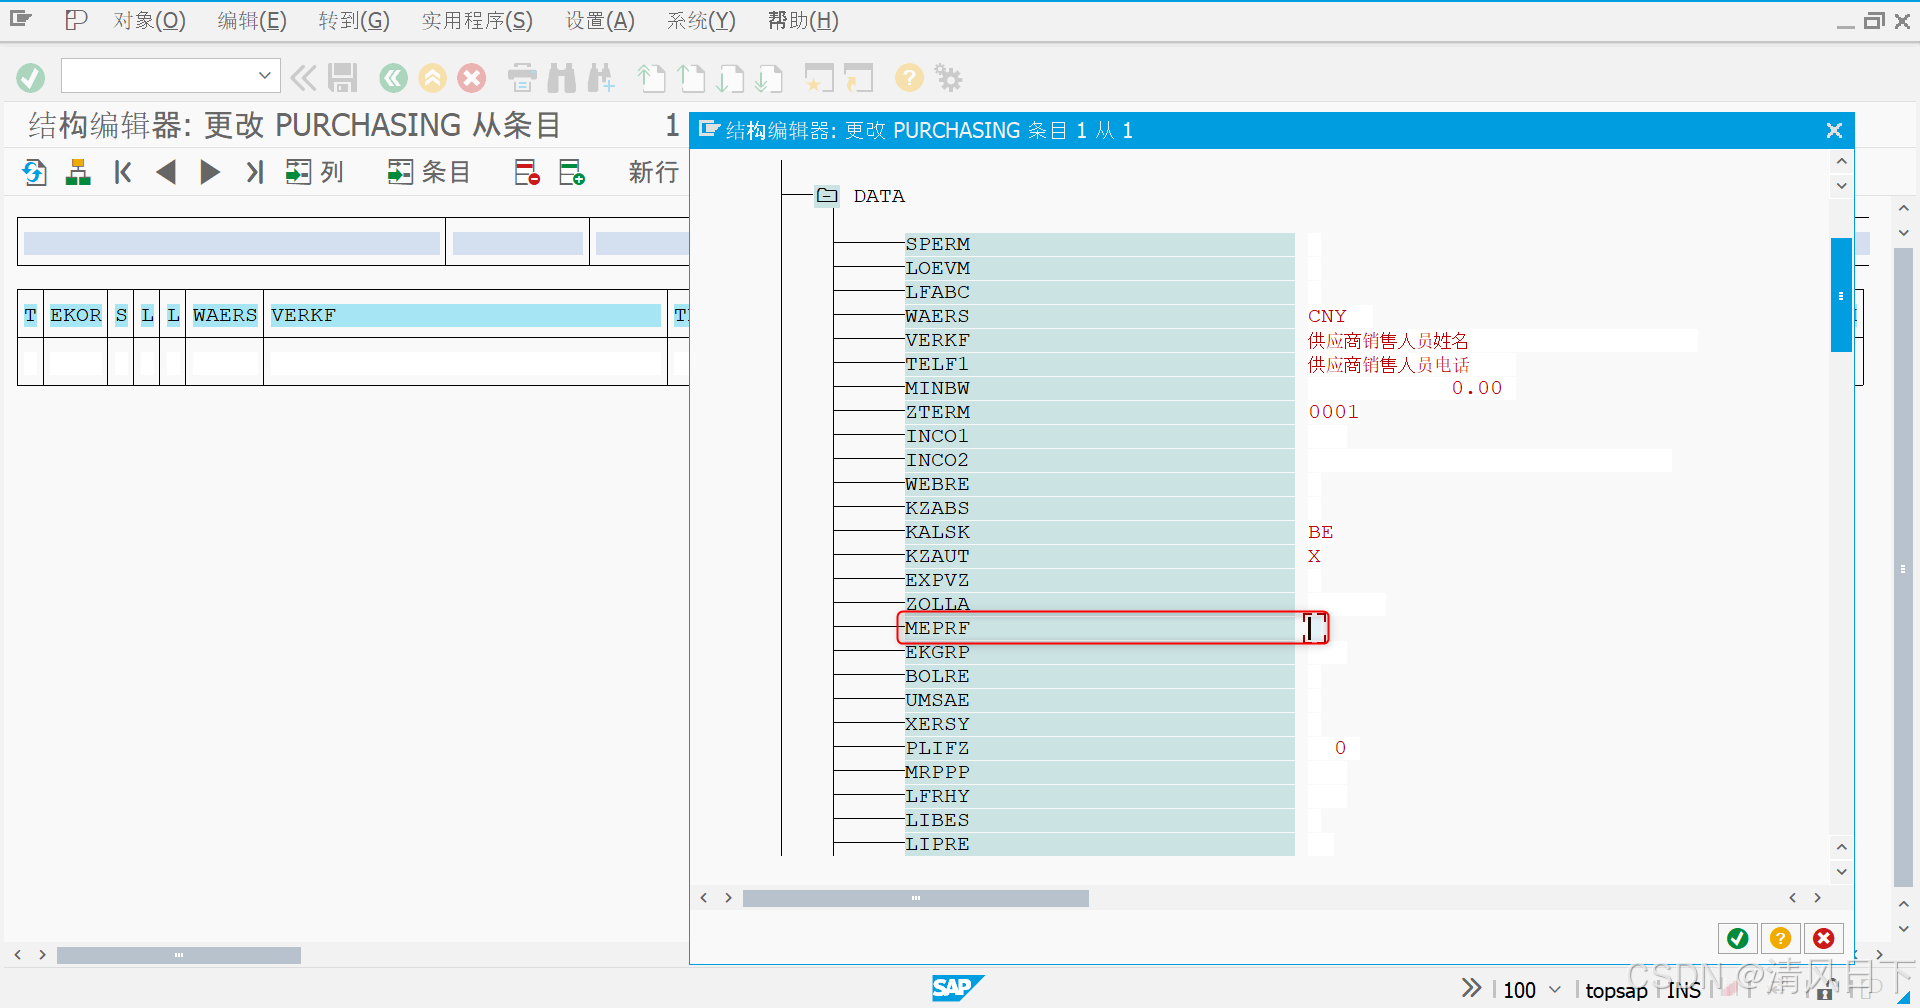1920x1008 pixels.
Task: Click the refresh/reset icon in editor toolbar
Action: pos(35,173)
